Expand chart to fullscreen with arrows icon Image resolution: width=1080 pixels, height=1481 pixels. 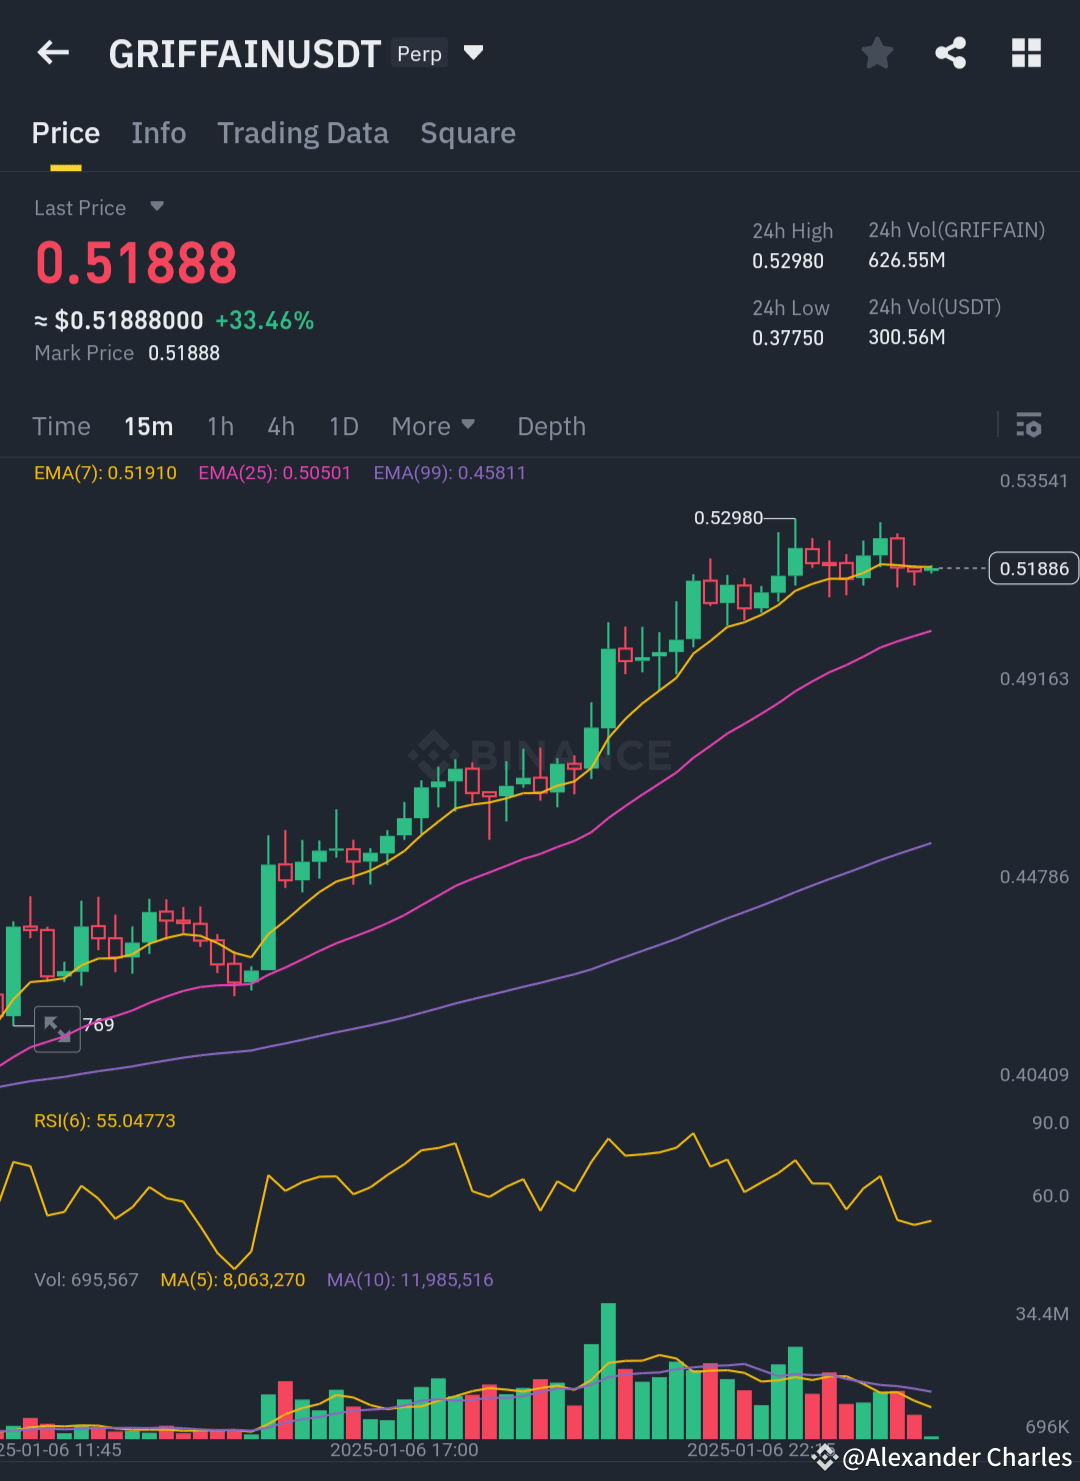pos(56,1028)
